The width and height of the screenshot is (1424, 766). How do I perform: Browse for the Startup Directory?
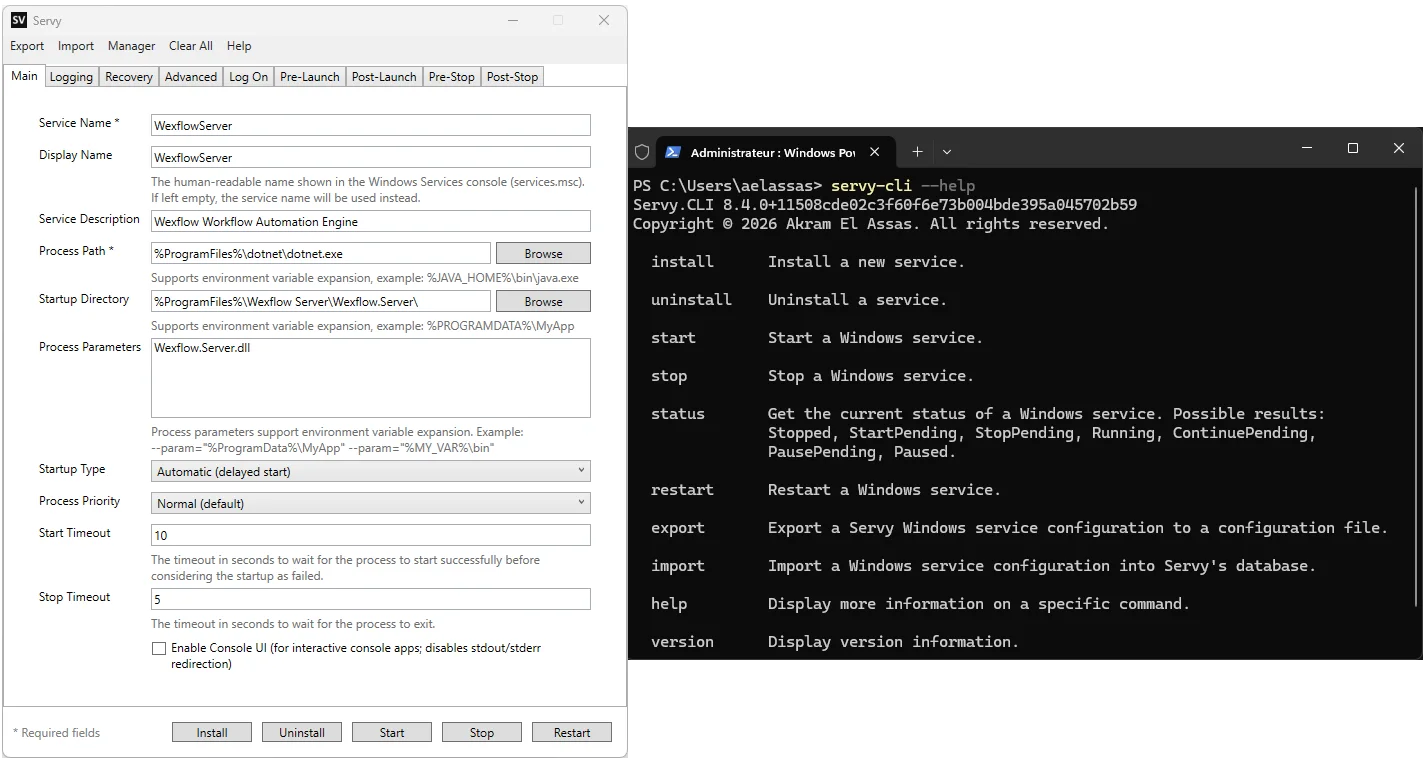tap(543, 301)
